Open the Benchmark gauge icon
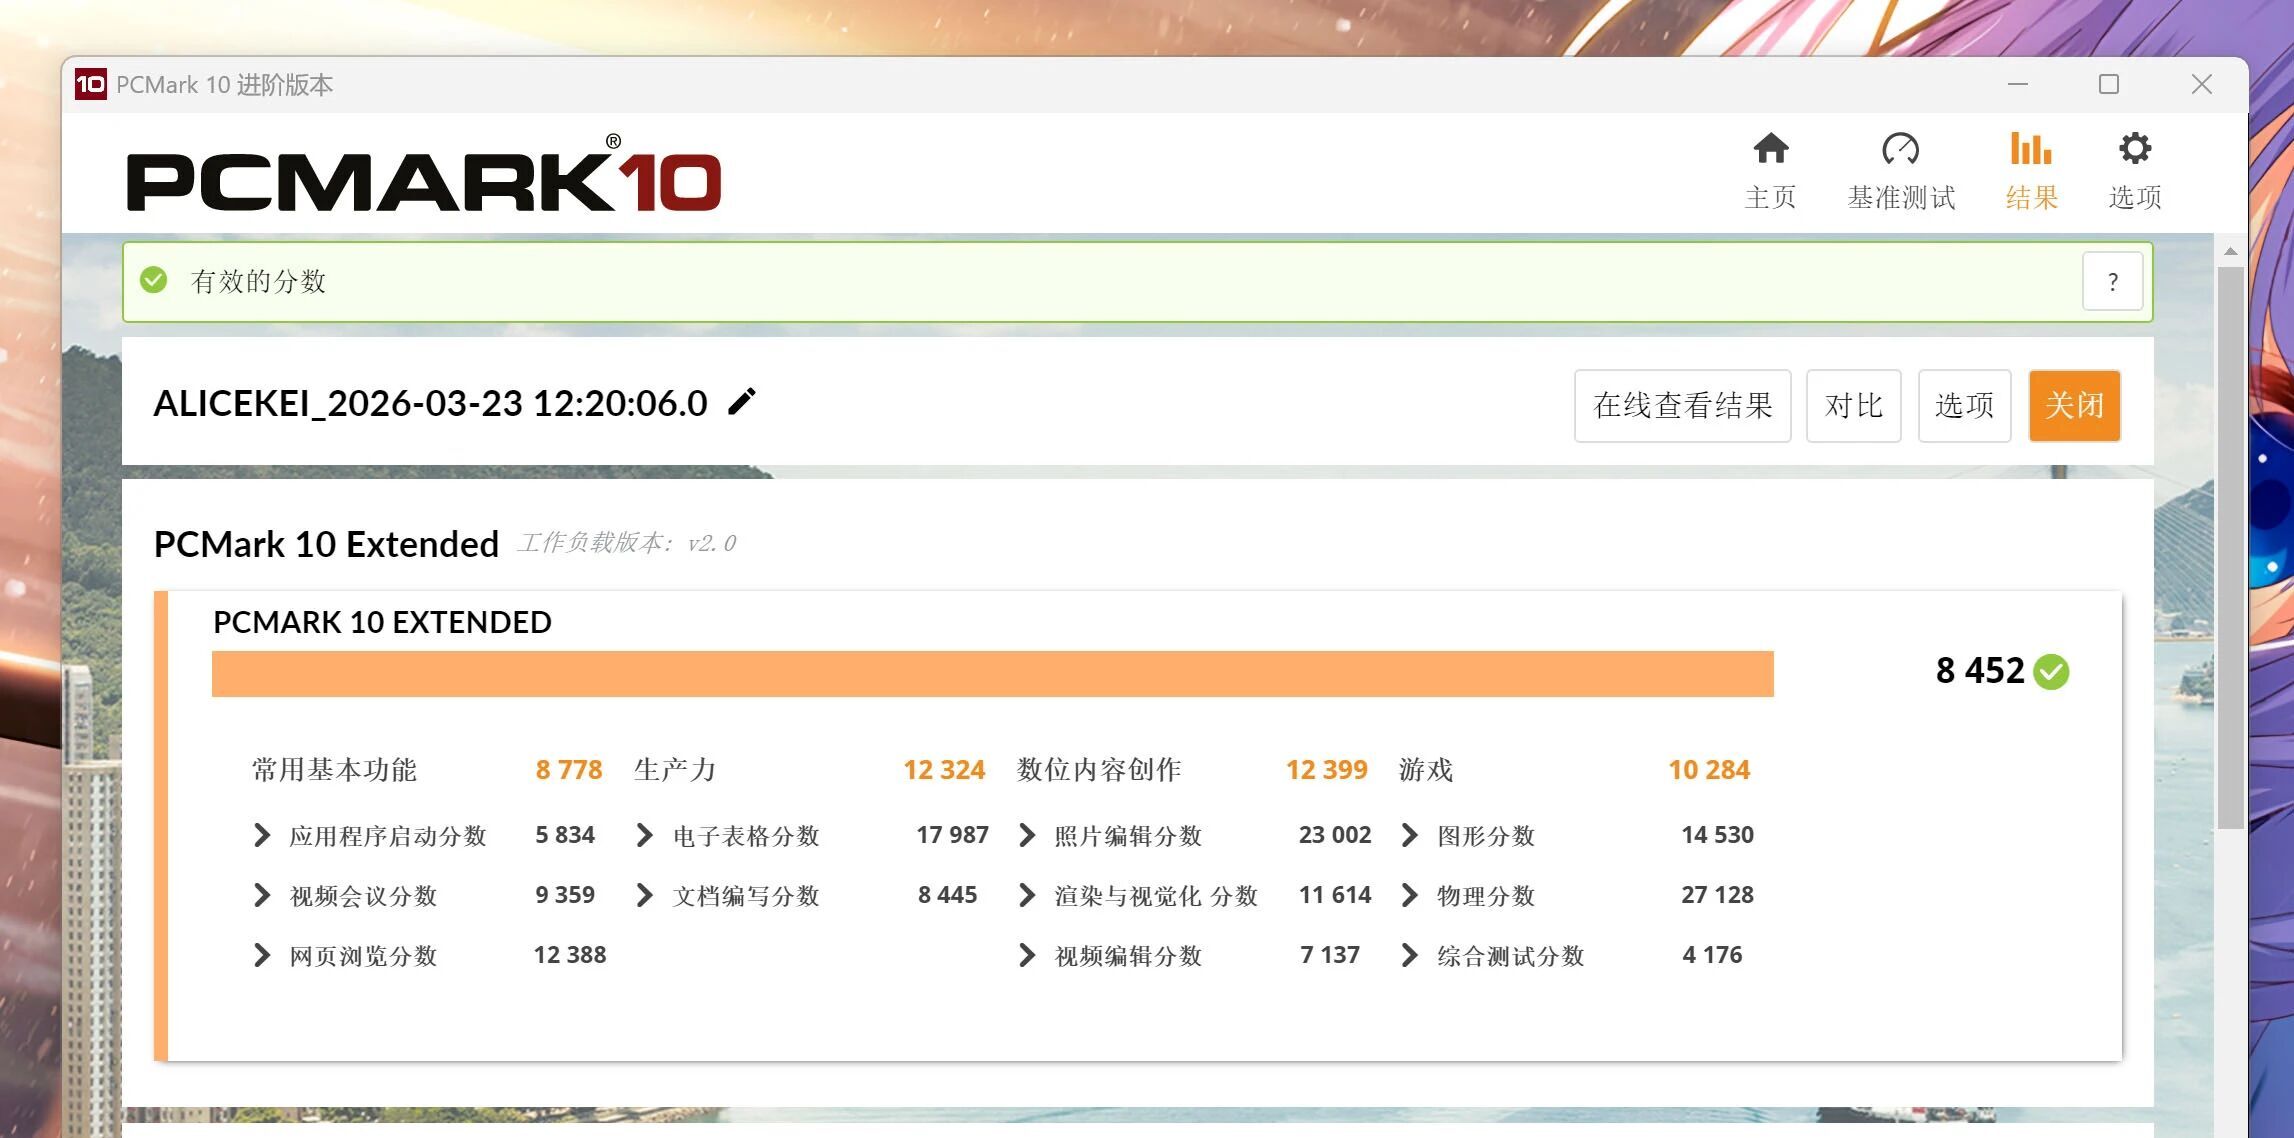 click(x=1900, y=149)
